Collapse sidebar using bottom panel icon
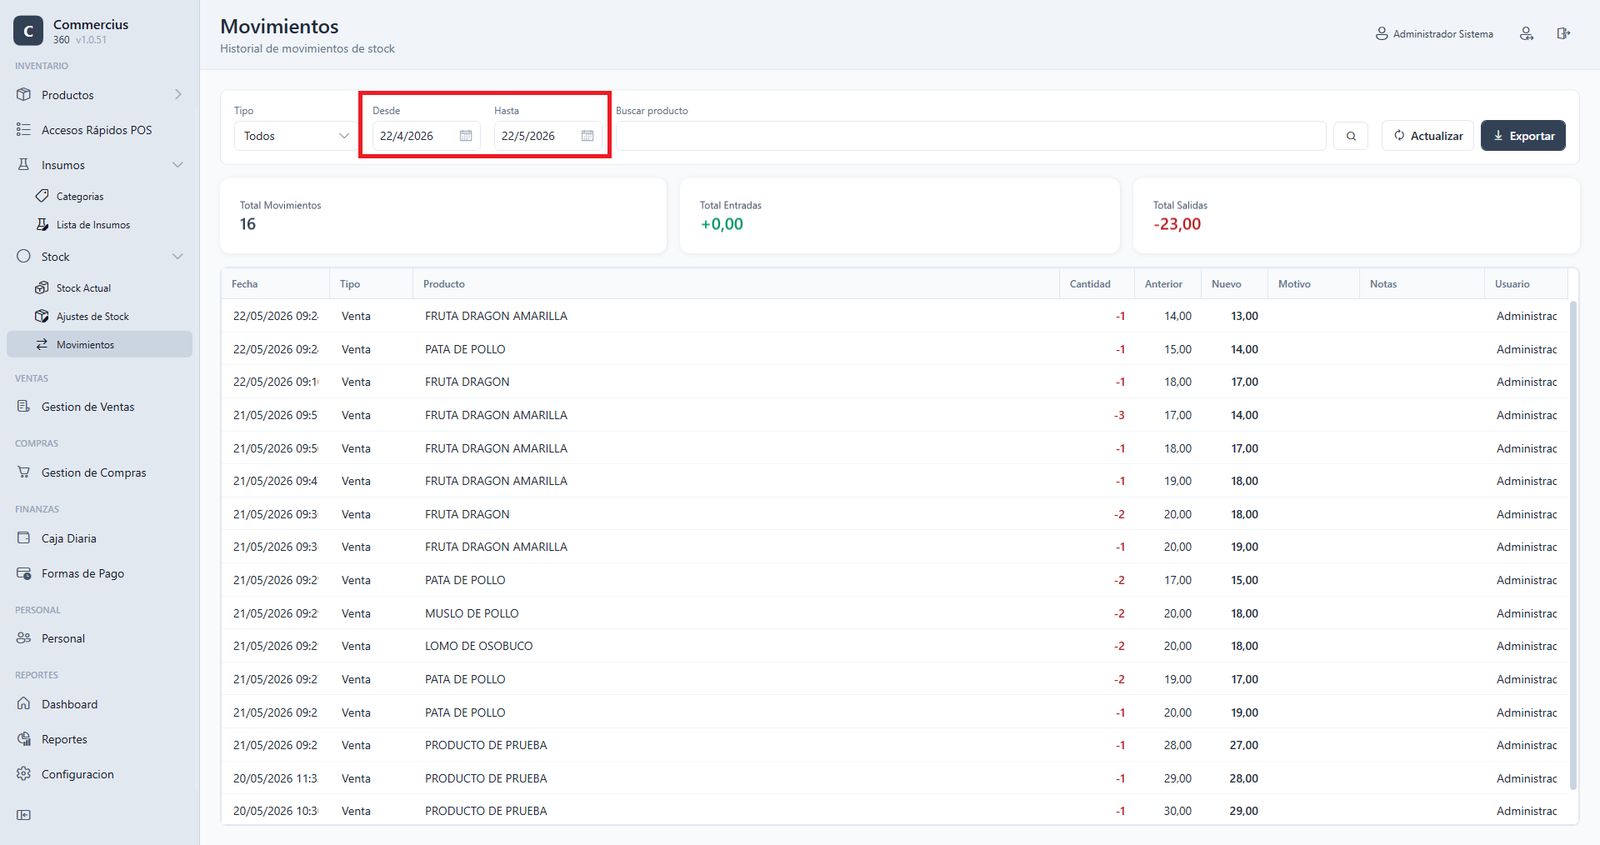Screen dimensions: 1600x845 tap(24, 815)
